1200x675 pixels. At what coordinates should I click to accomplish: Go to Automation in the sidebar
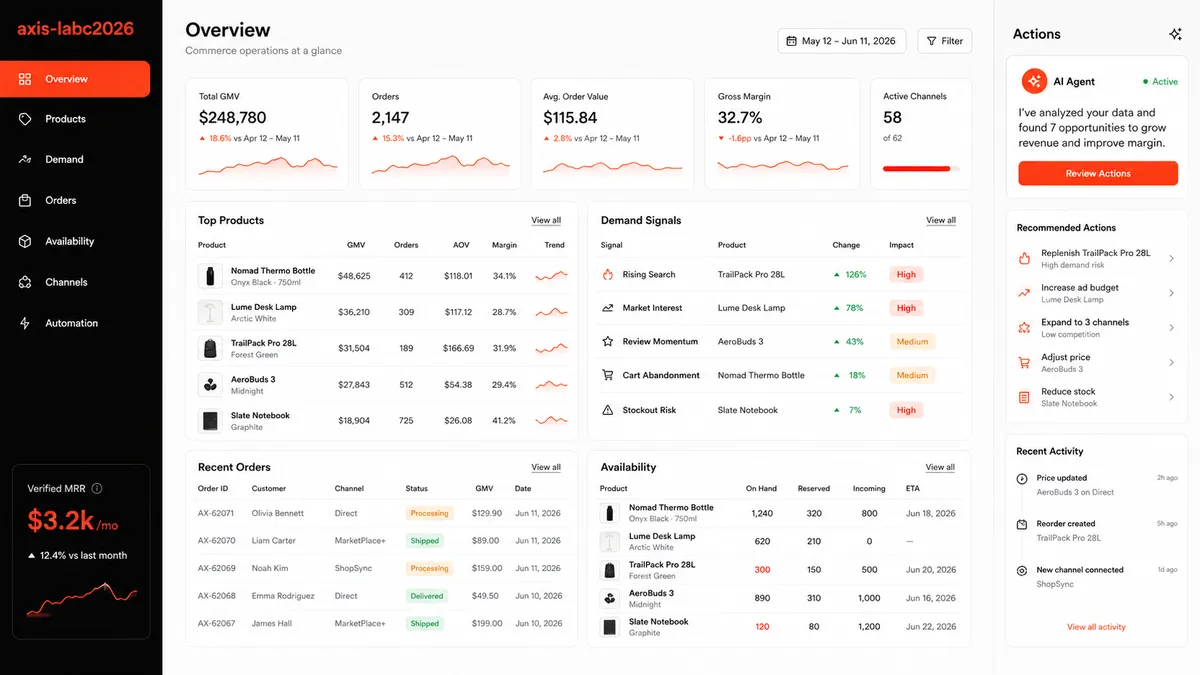click(x=75, y=323)
